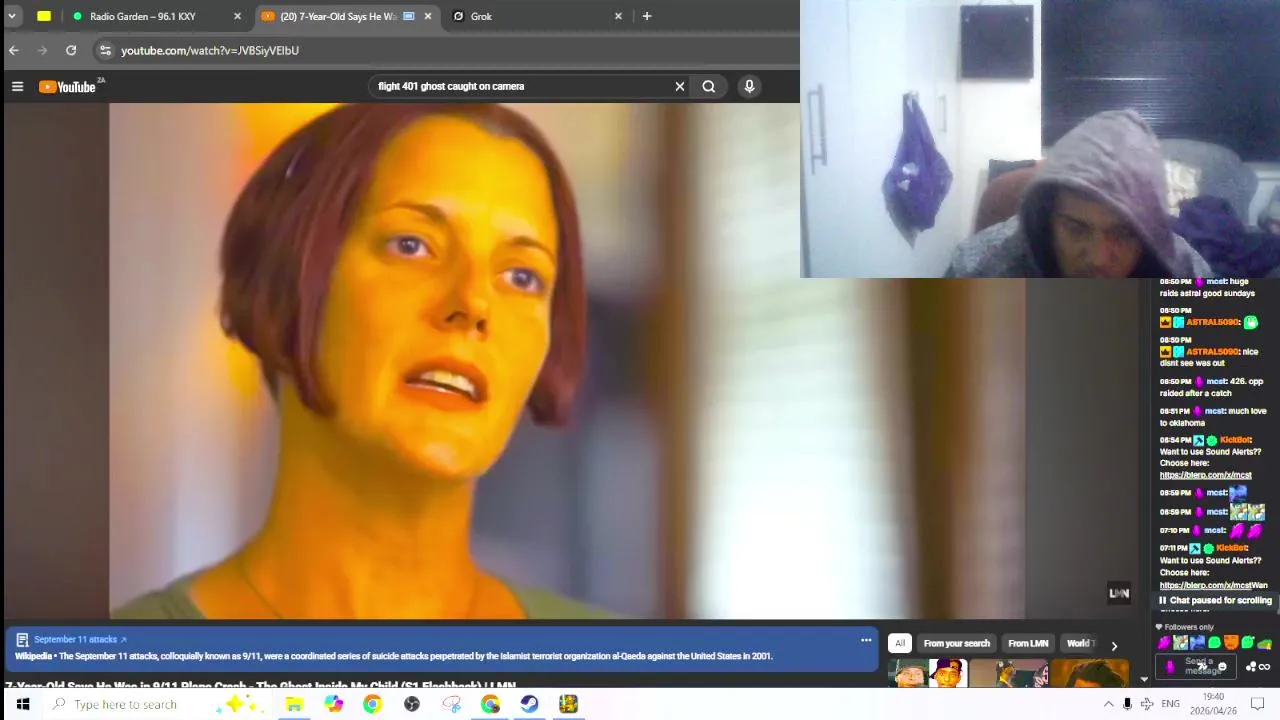Select the 7-Year-Old Says YouTube tab
The height and width of the screenshot is (720, 1280).
point(345,16)
